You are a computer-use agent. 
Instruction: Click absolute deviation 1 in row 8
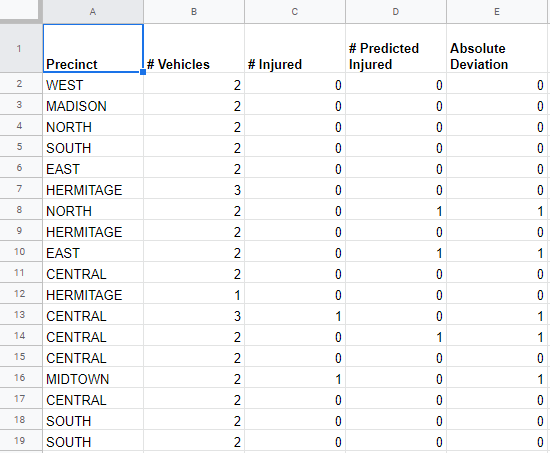tap(497, 209)
